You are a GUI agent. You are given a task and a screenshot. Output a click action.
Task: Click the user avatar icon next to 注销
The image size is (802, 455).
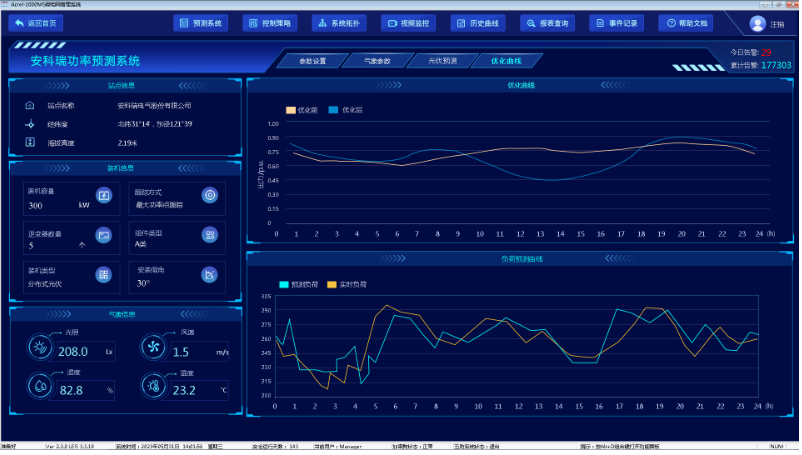point(757,24)
